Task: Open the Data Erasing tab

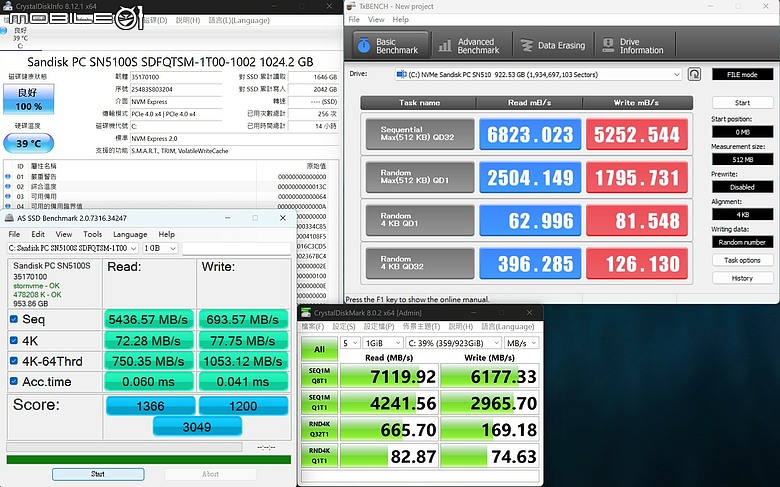Action: click(552, 45)
